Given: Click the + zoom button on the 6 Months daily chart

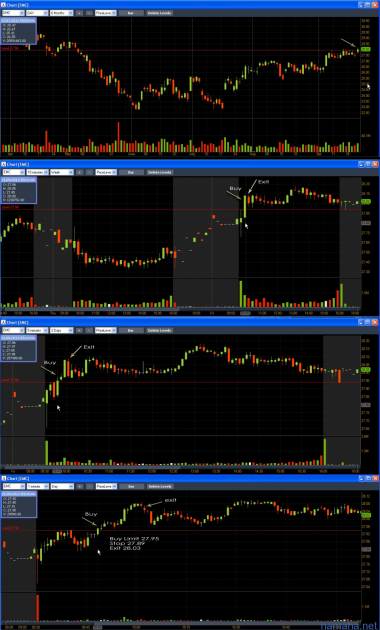Looking at the screenshot, I should click(x=80, y=13).
